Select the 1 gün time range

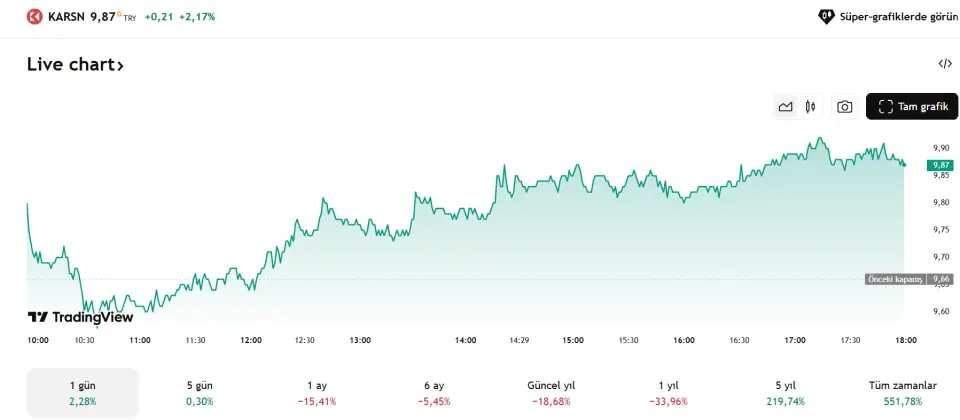tap(82, 393)
